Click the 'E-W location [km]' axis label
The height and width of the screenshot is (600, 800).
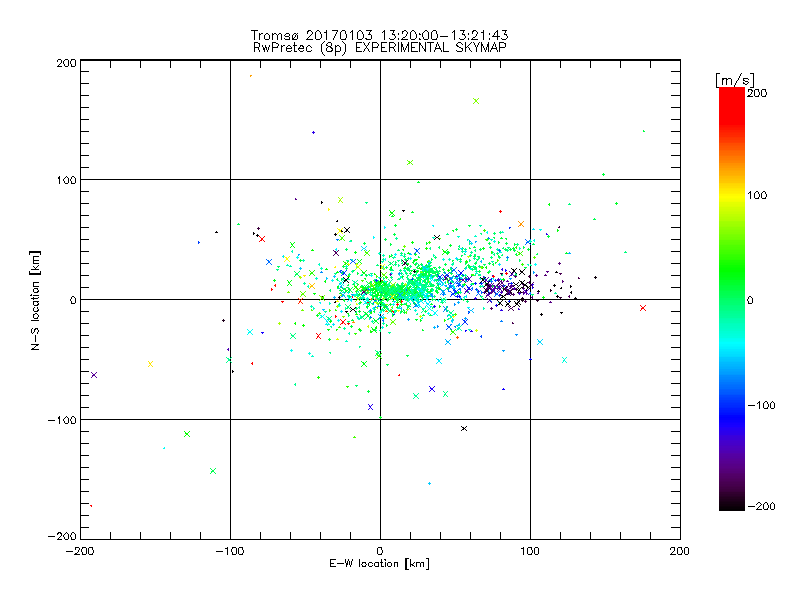(379, 564)
